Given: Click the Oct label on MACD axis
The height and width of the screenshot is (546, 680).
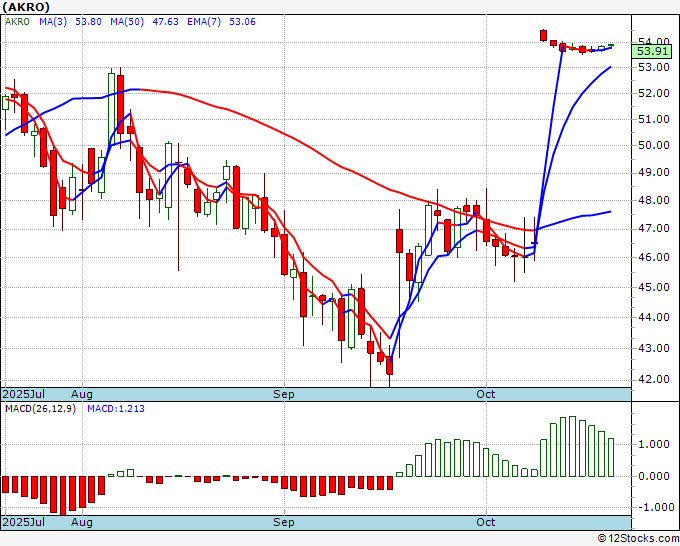Looking at the screenshot, I should coord(486,522).
